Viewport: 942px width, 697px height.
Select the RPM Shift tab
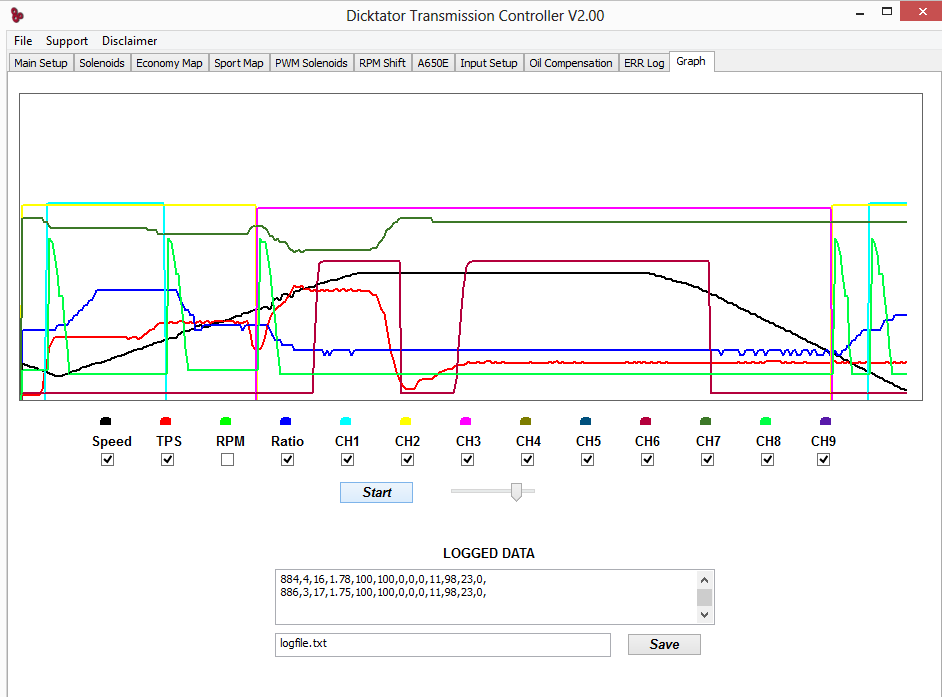tap(382, 63)
